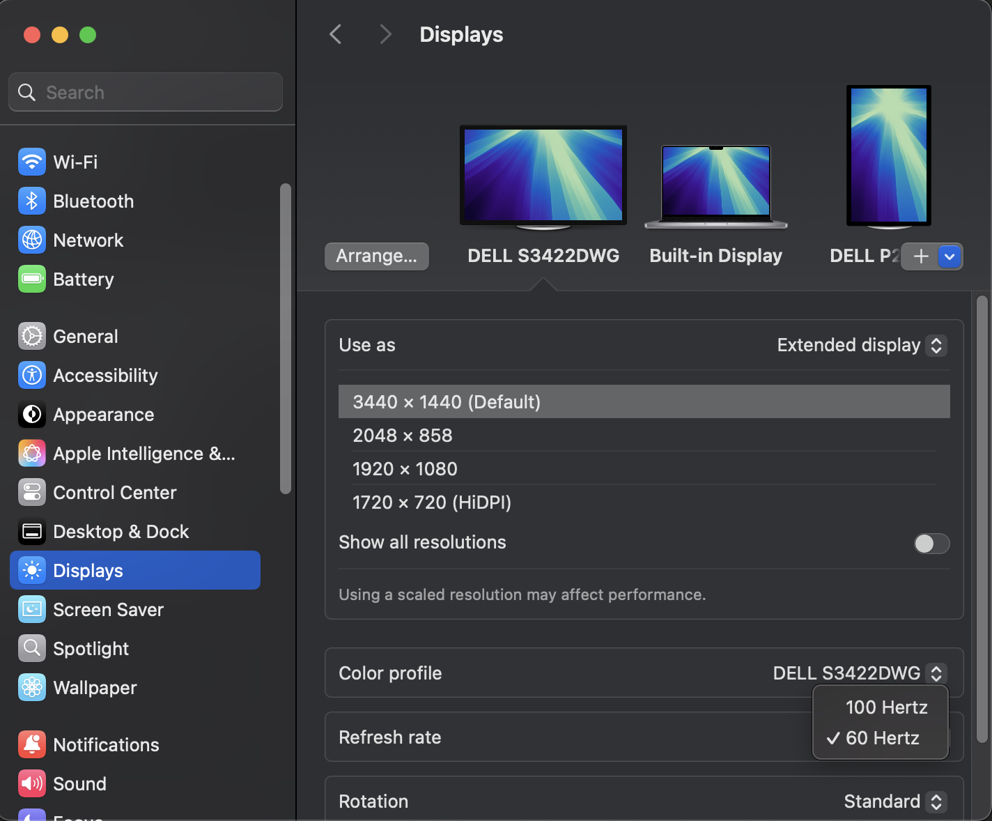The image size is (992, 821).
Task: Select Appearance in the sidebar
Action: [x=102, y=415]
